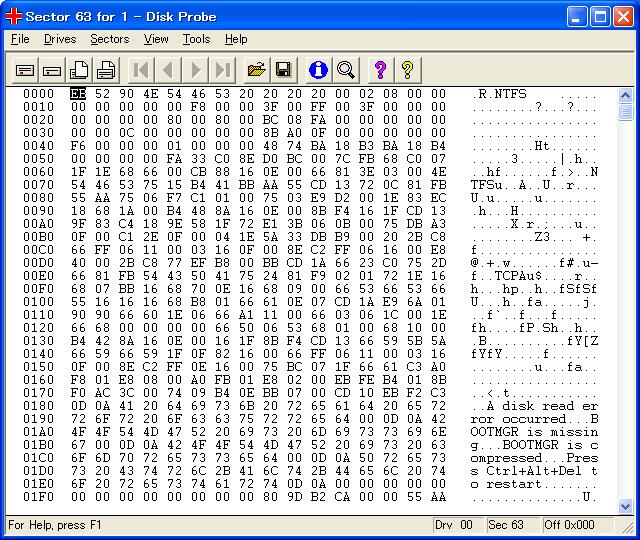The height and width of the screenshot is (540, 640).
Task: Open the Sectors menu
Action: click(110, 39)
